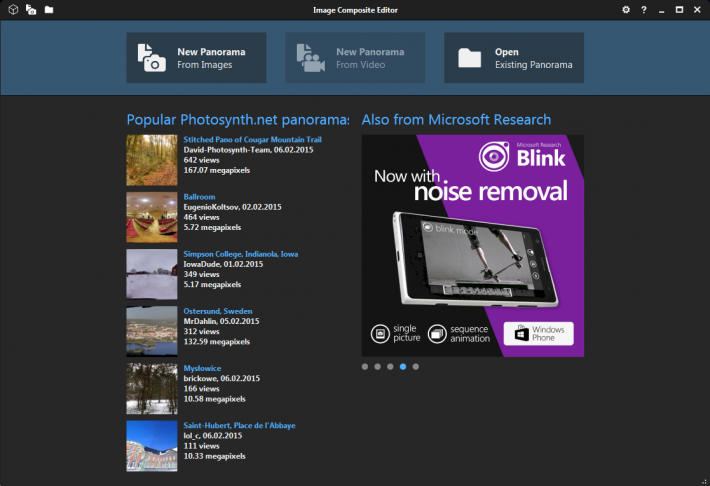Select the second carousel dot
The height and width of the screenshot is (486, 710).
coord(378,367)
